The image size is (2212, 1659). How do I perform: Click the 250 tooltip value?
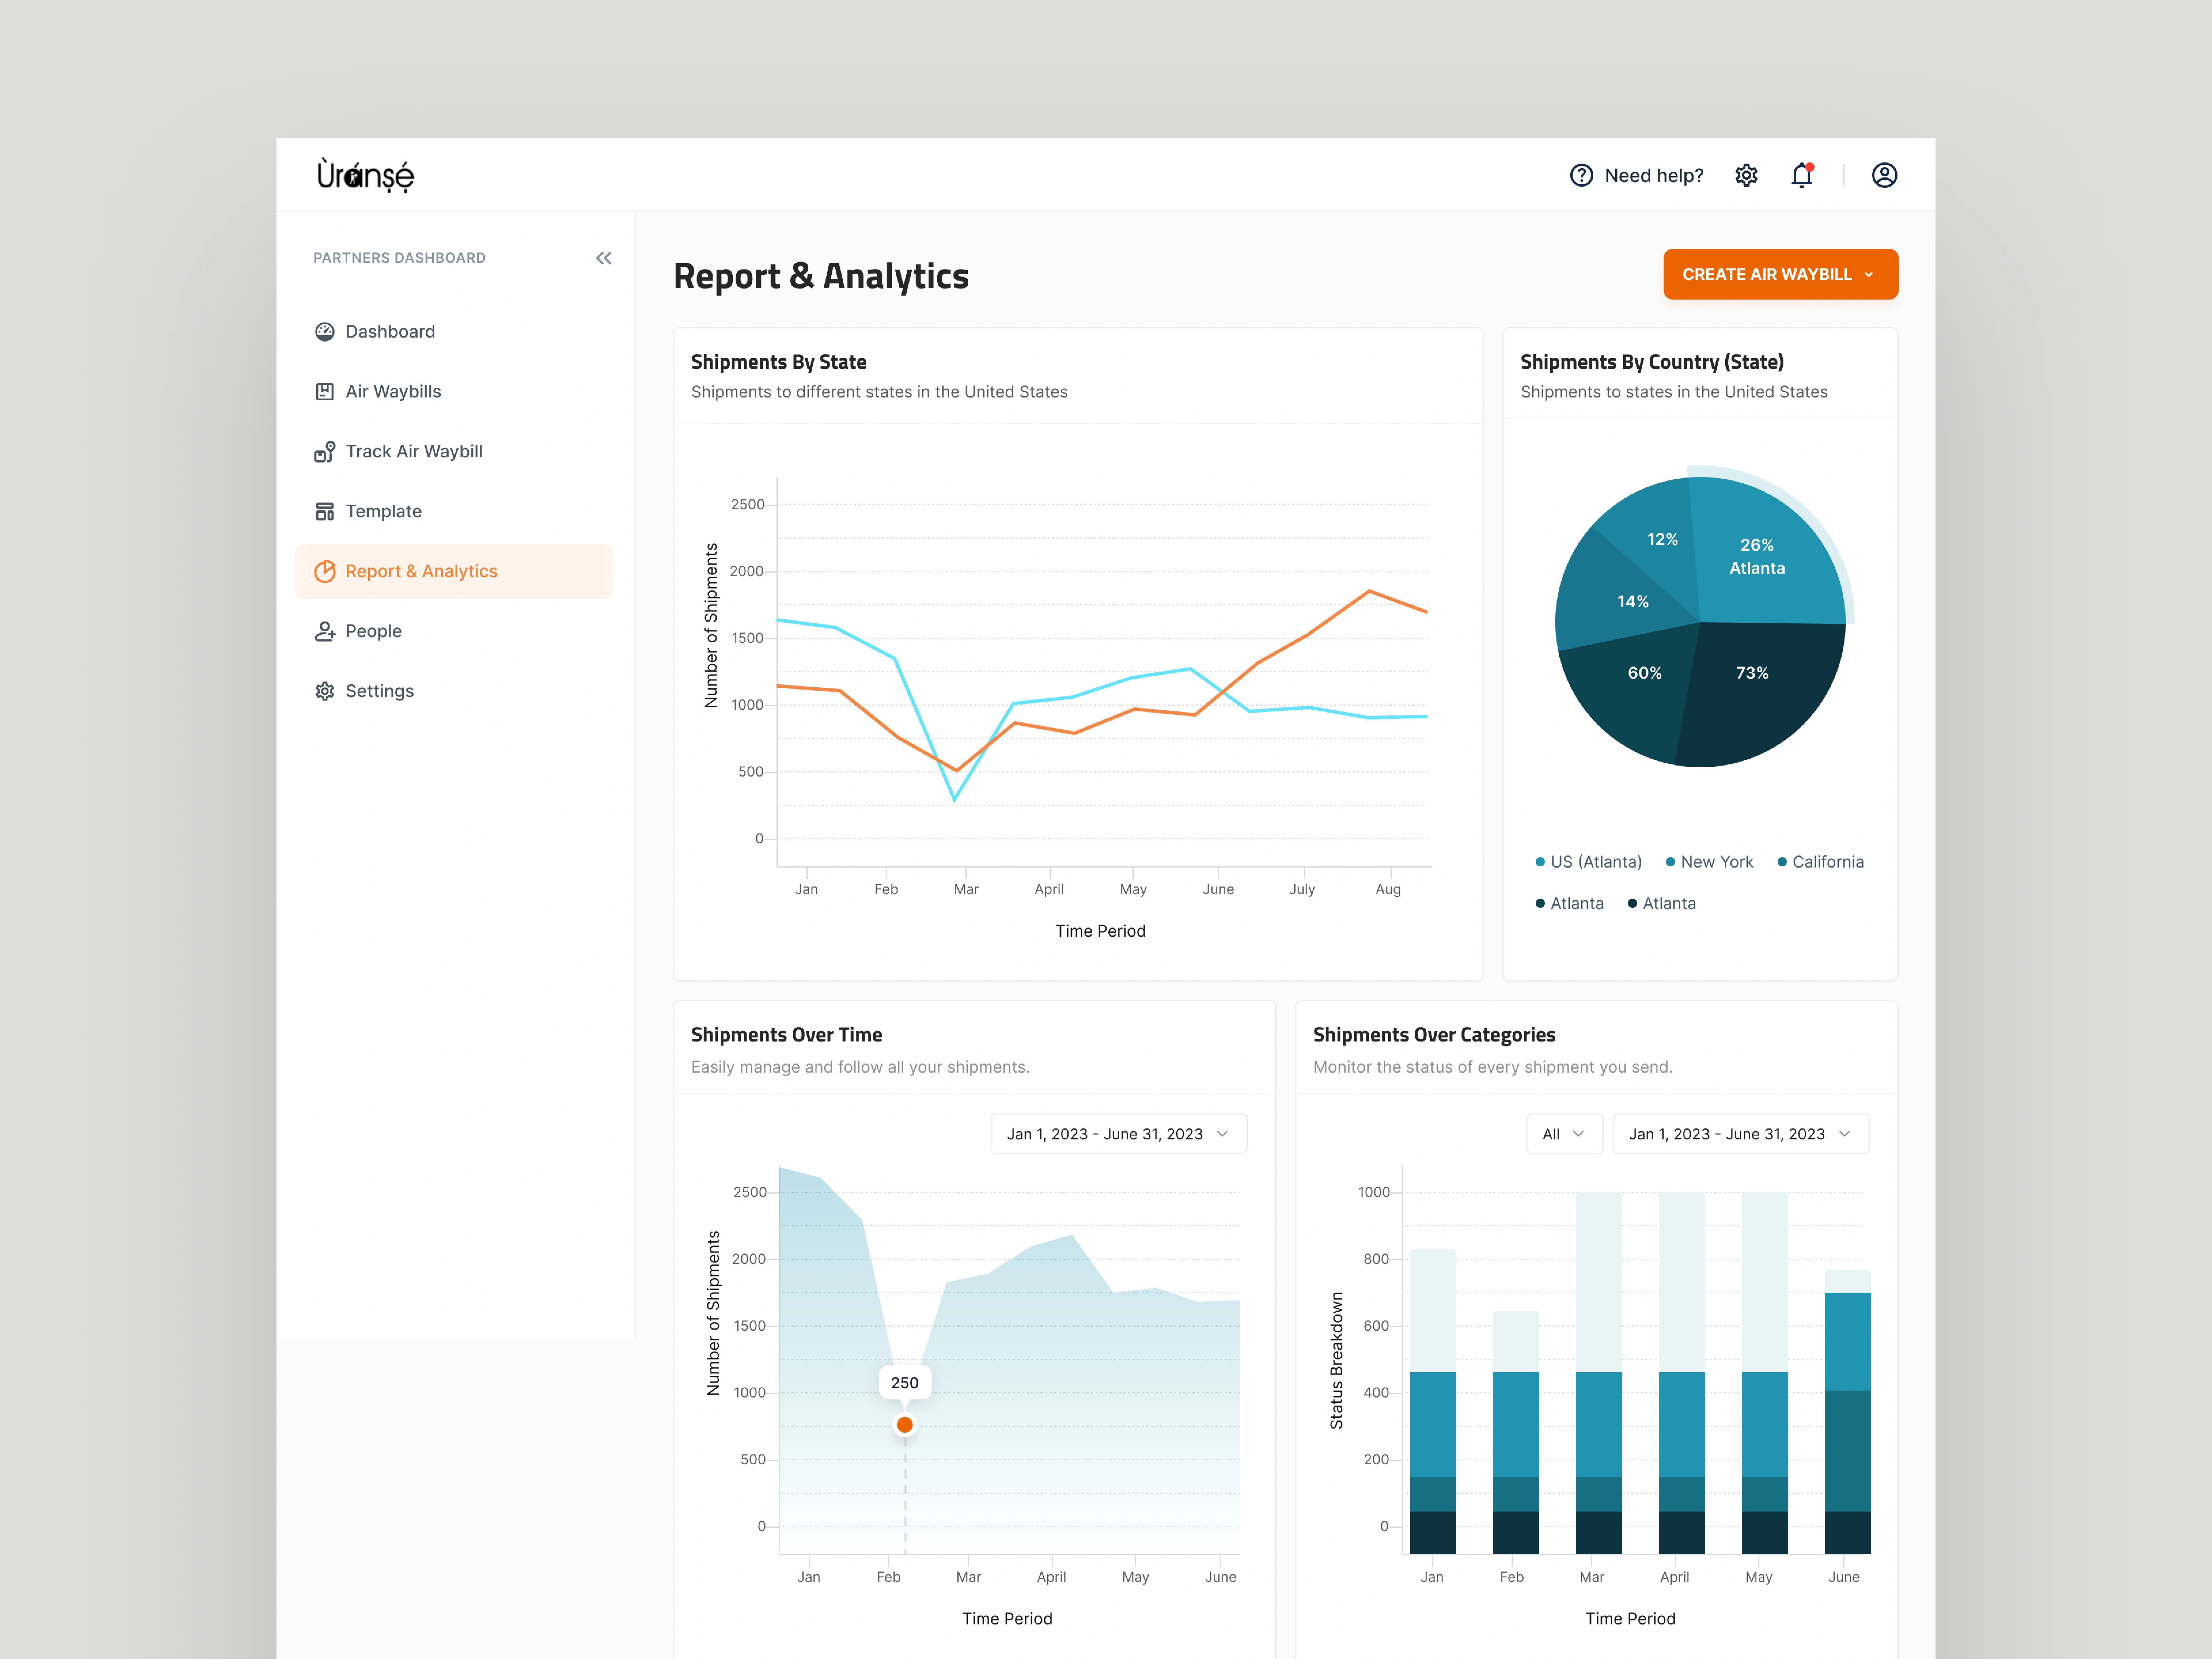point(905,1383)
